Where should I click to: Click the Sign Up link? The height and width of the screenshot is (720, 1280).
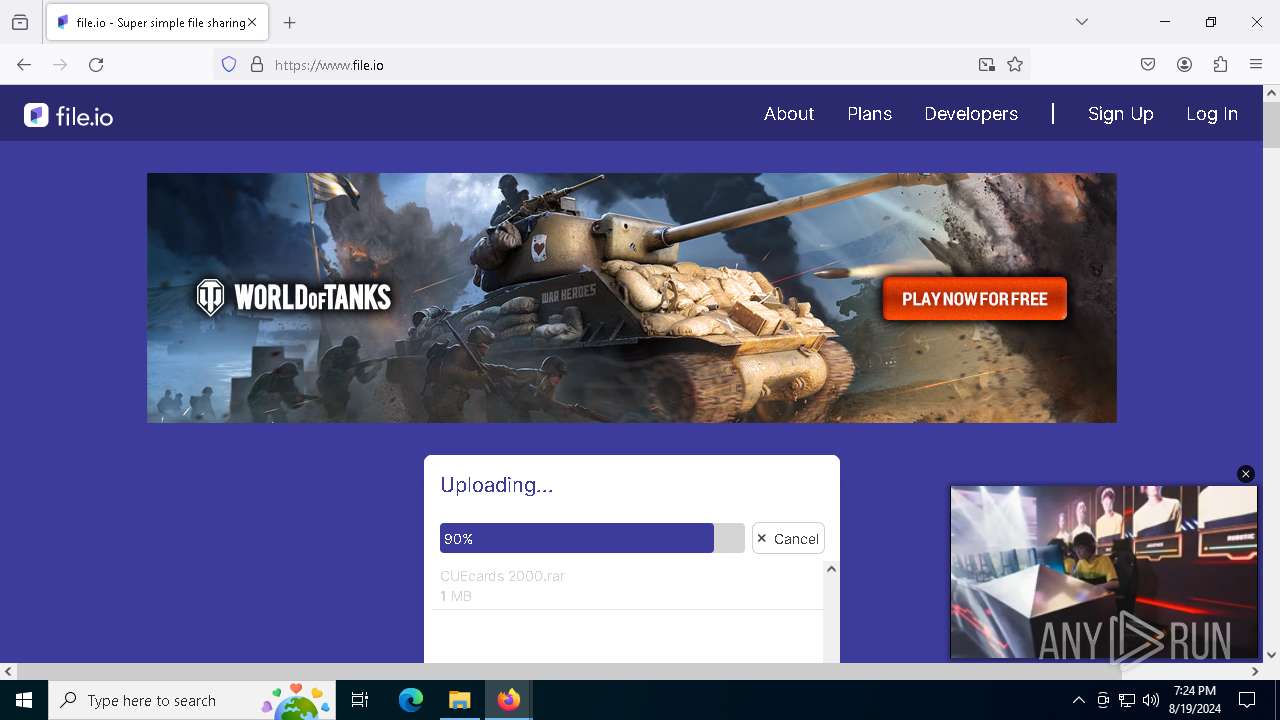click(1120, 114)
